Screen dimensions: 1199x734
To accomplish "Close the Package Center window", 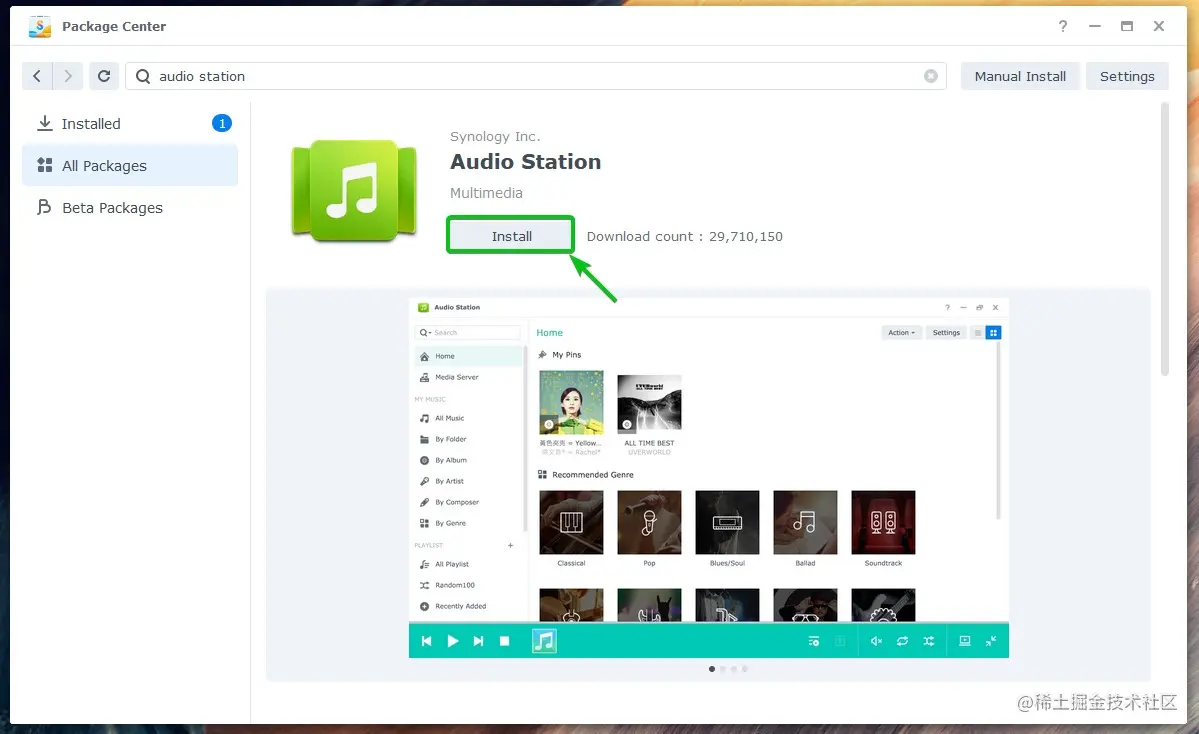I will pyautogui.click(x=1159, y=26).
